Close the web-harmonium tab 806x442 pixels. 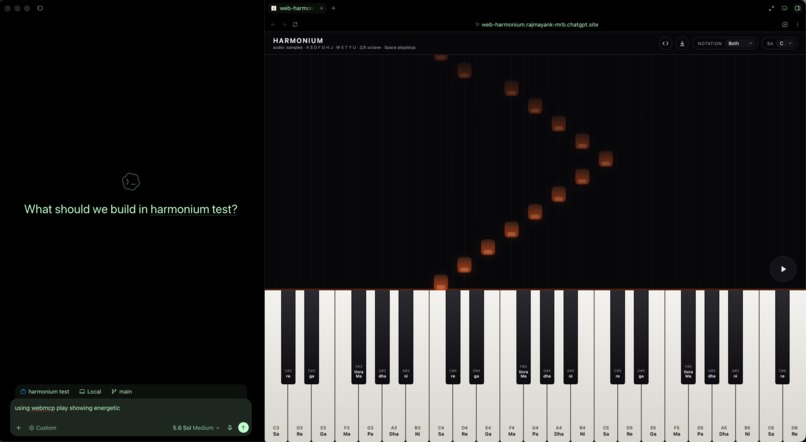pyautogui.click(x=321, y=8)
